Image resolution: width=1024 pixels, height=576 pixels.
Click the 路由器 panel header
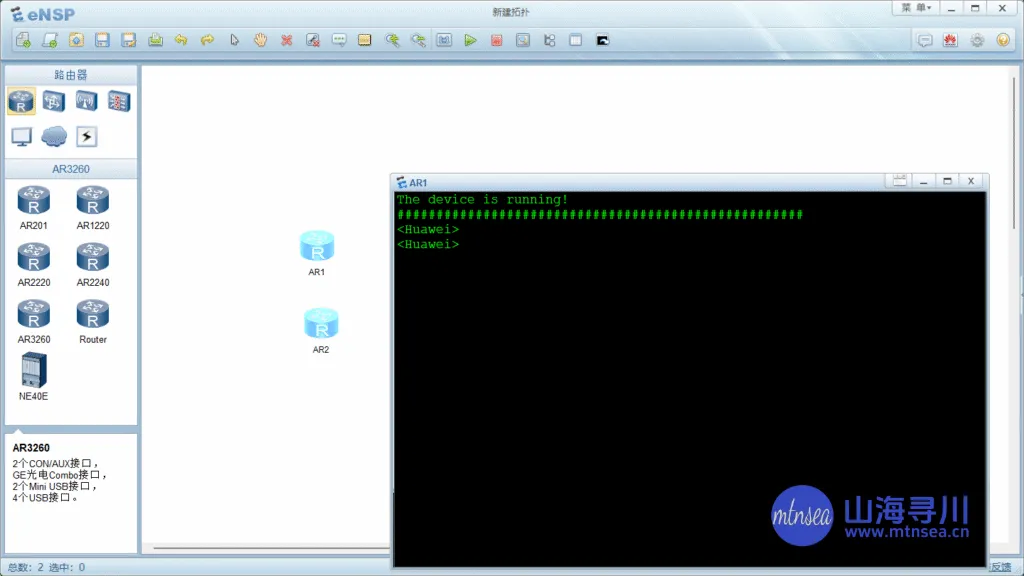click(x=71, y=74)
